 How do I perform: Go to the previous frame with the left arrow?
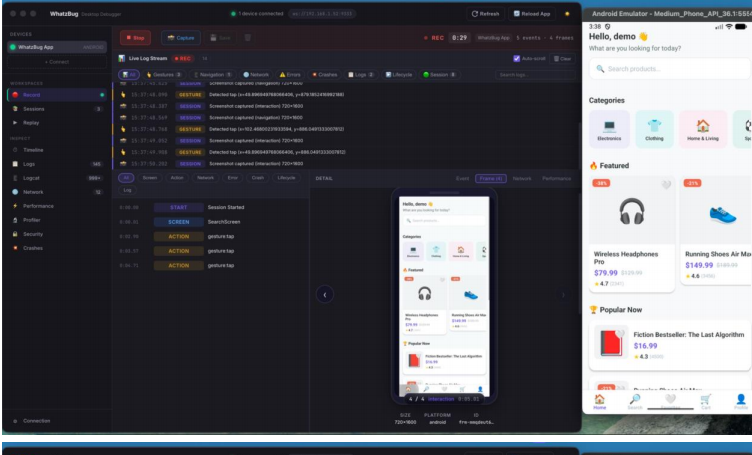click(325, 295)
